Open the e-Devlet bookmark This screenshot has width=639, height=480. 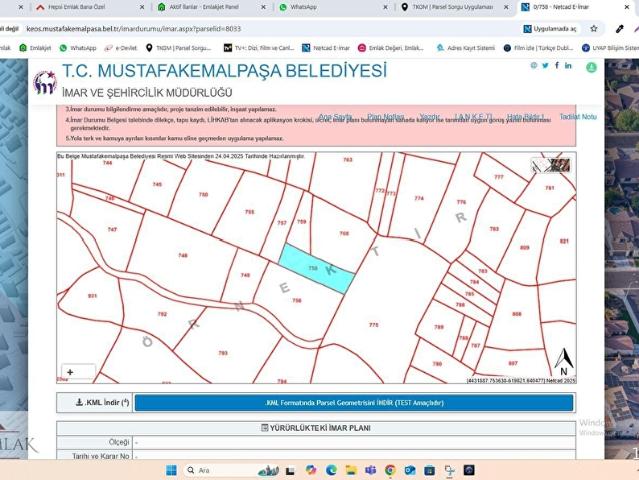(122, 47)
